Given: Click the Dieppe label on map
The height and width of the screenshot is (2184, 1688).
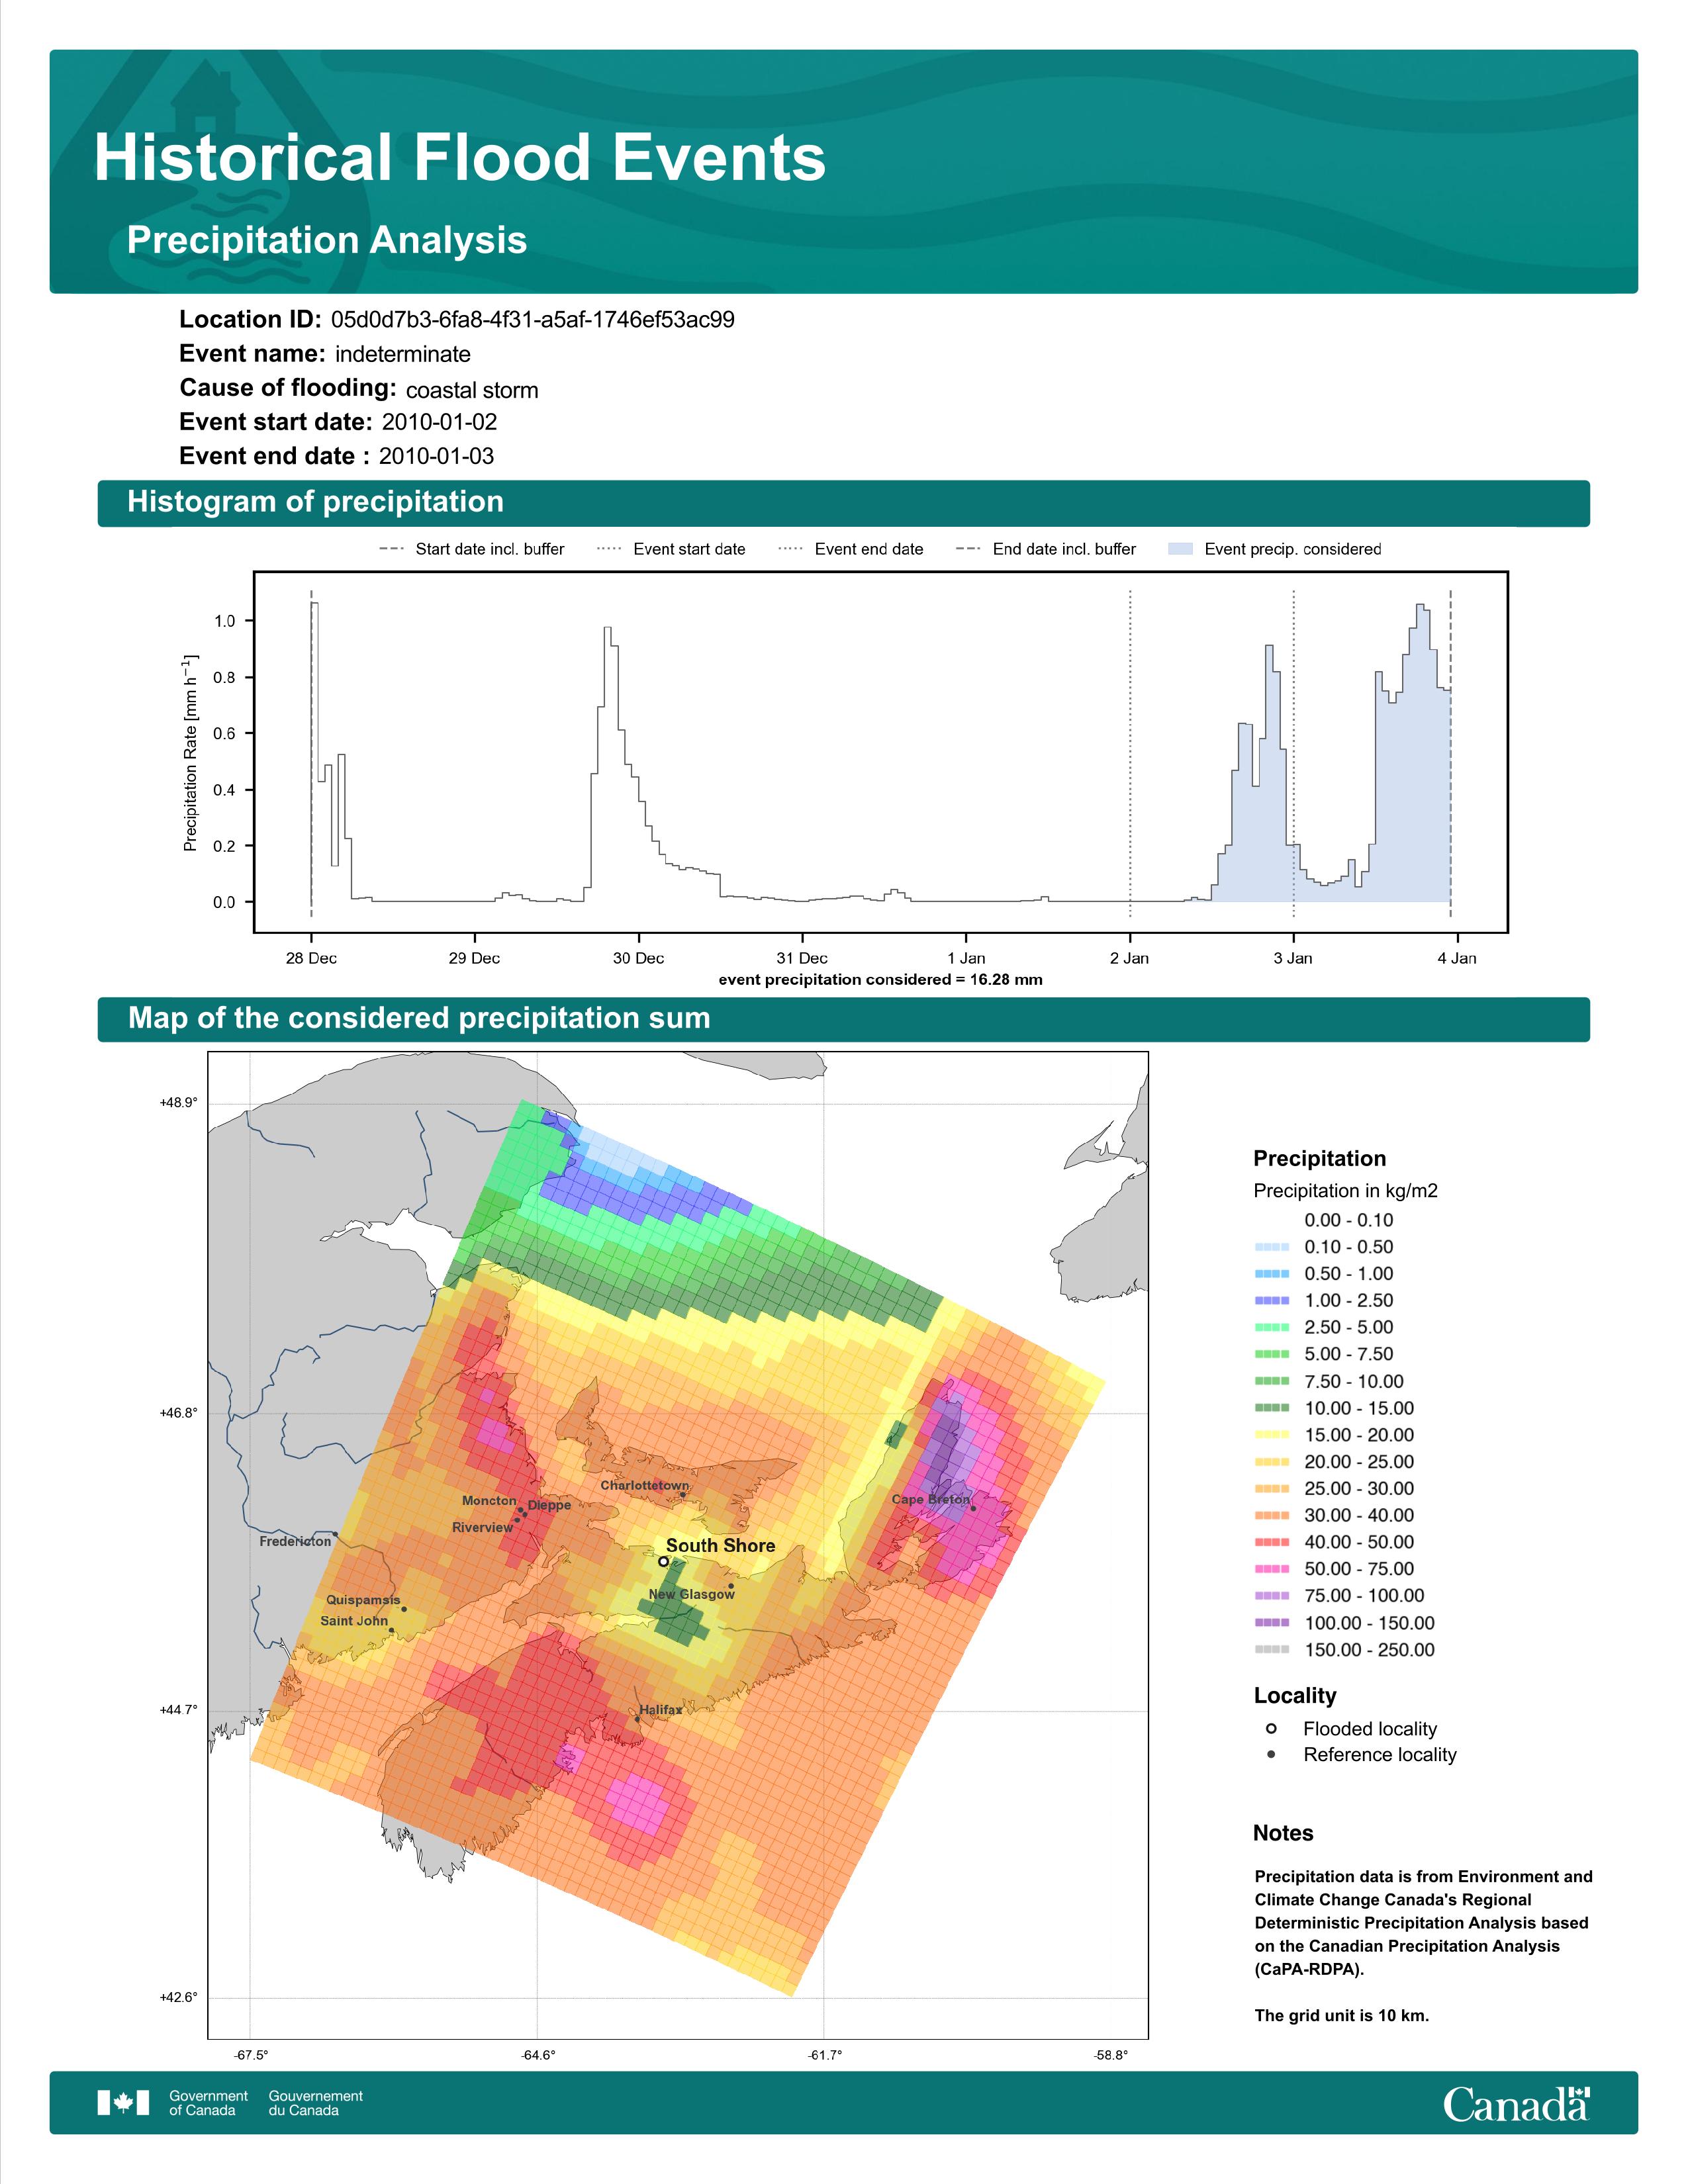Looking at the screenshot, I should click(549, 1505).
